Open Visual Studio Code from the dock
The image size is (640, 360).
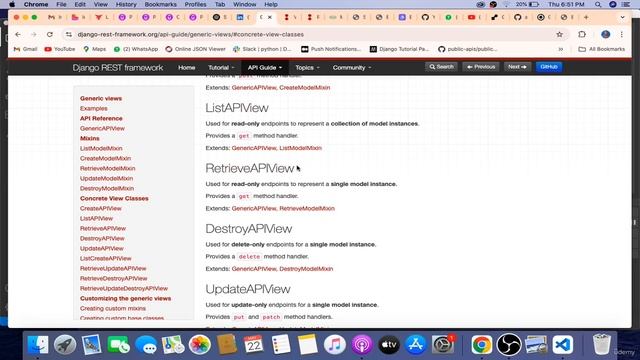(x=563, y=345)
